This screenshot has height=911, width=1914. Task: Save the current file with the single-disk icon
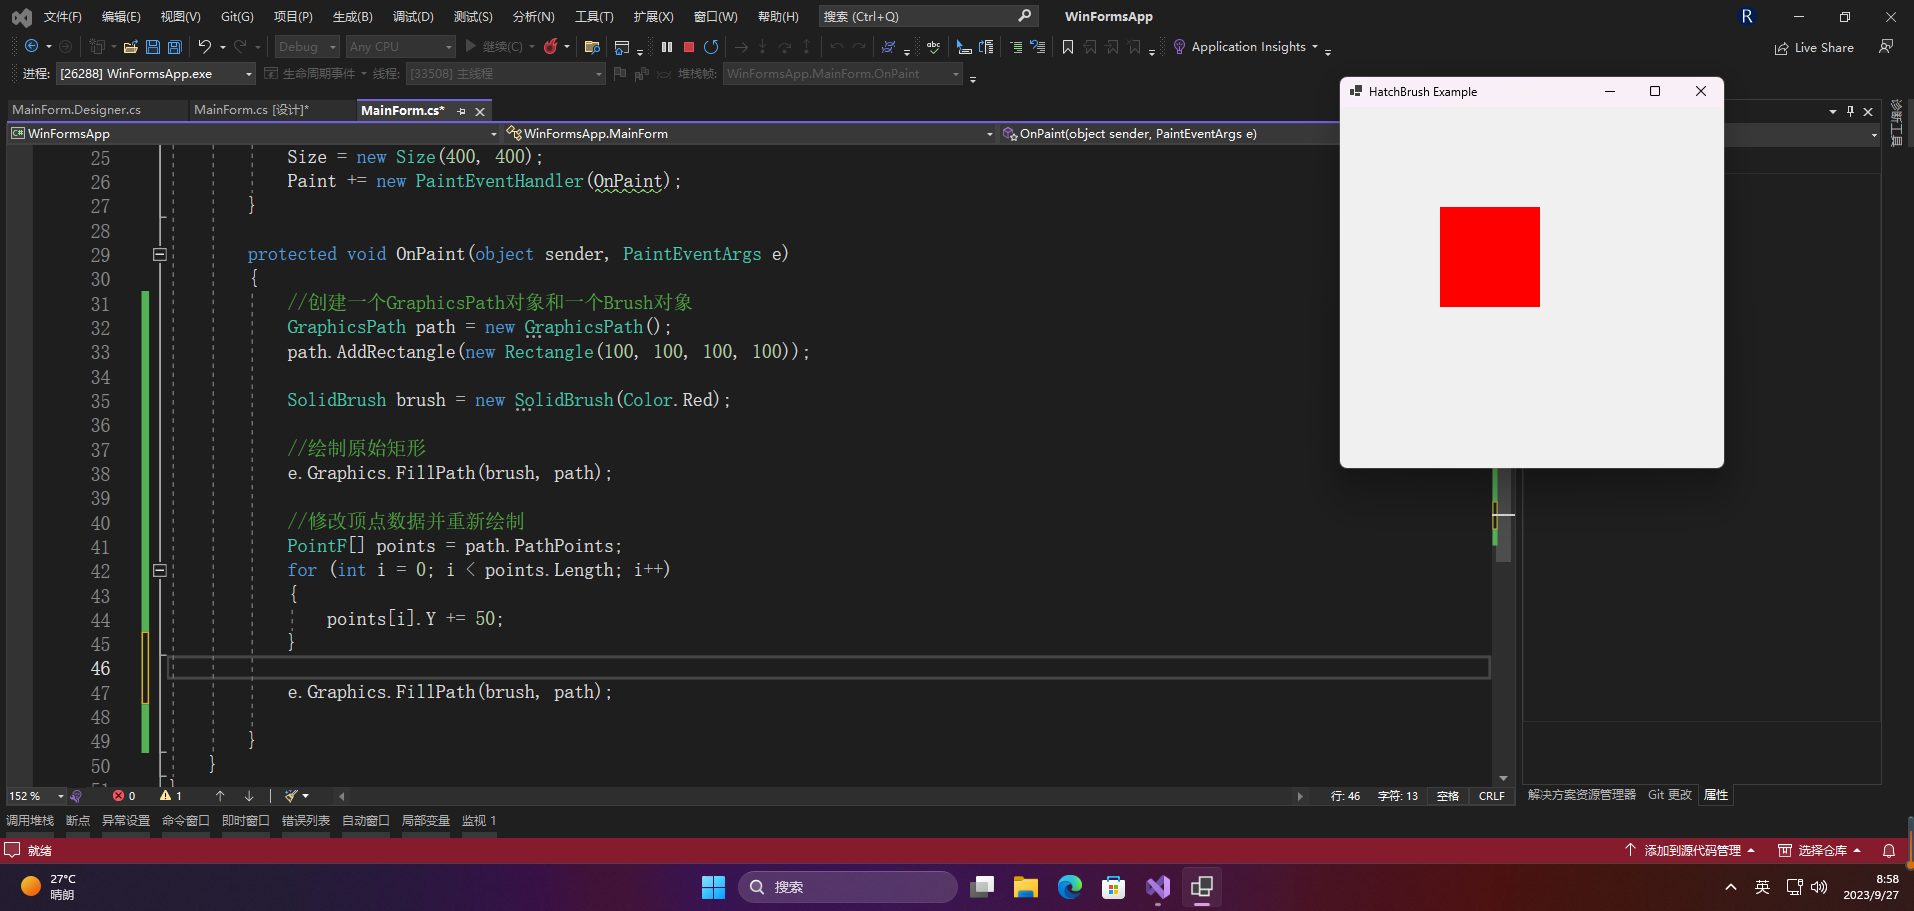coord(153,46)
